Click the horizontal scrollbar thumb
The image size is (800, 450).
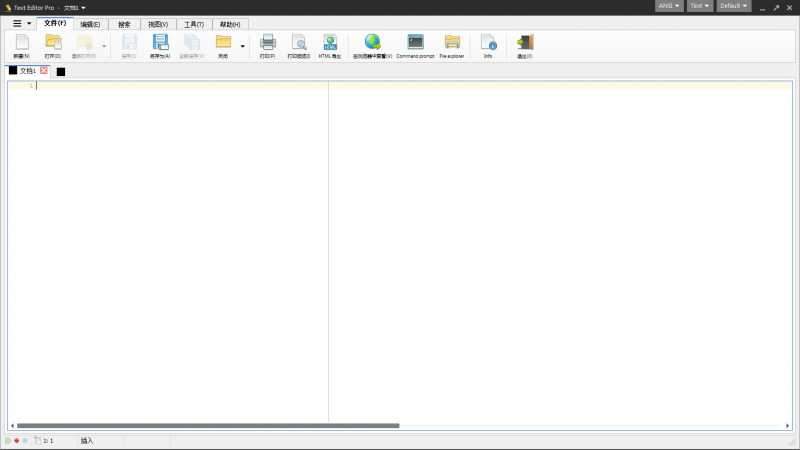coord(208,426)
